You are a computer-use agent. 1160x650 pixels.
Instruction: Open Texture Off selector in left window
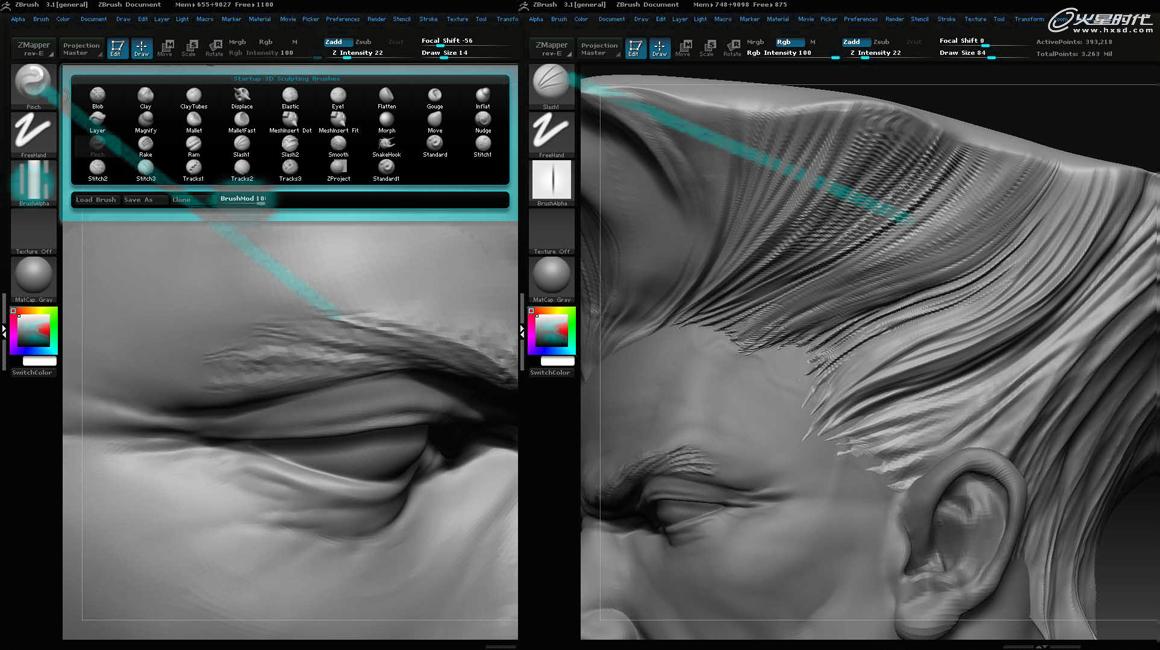[33, 231]
